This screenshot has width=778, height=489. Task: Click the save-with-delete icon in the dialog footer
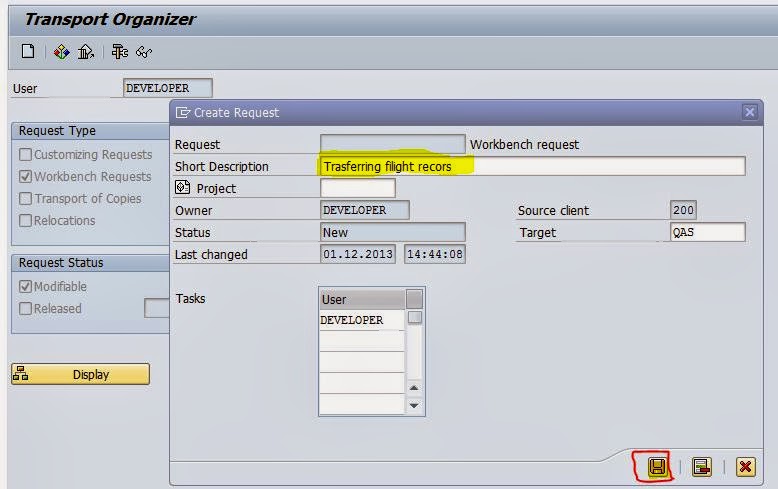(702, 467)
